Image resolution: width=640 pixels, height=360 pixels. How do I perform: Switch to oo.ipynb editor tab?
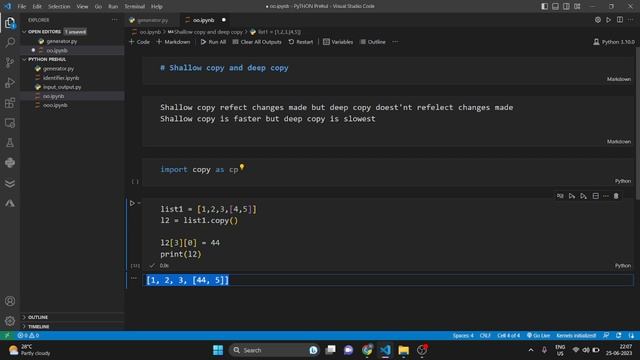(203, 20)
